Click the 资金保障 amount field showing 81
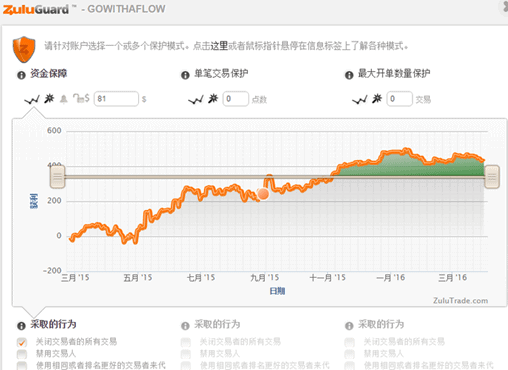This screenshot has width=508, height=370. pos(116,99)
